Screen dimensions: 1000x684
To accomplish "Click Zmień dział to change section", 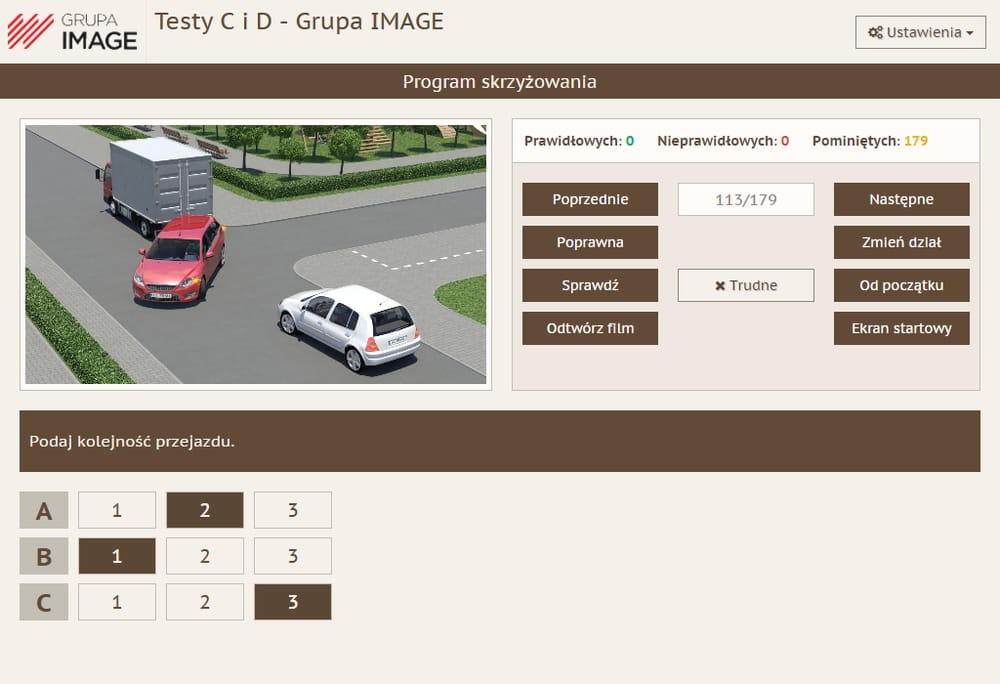I will coord(901,242).
